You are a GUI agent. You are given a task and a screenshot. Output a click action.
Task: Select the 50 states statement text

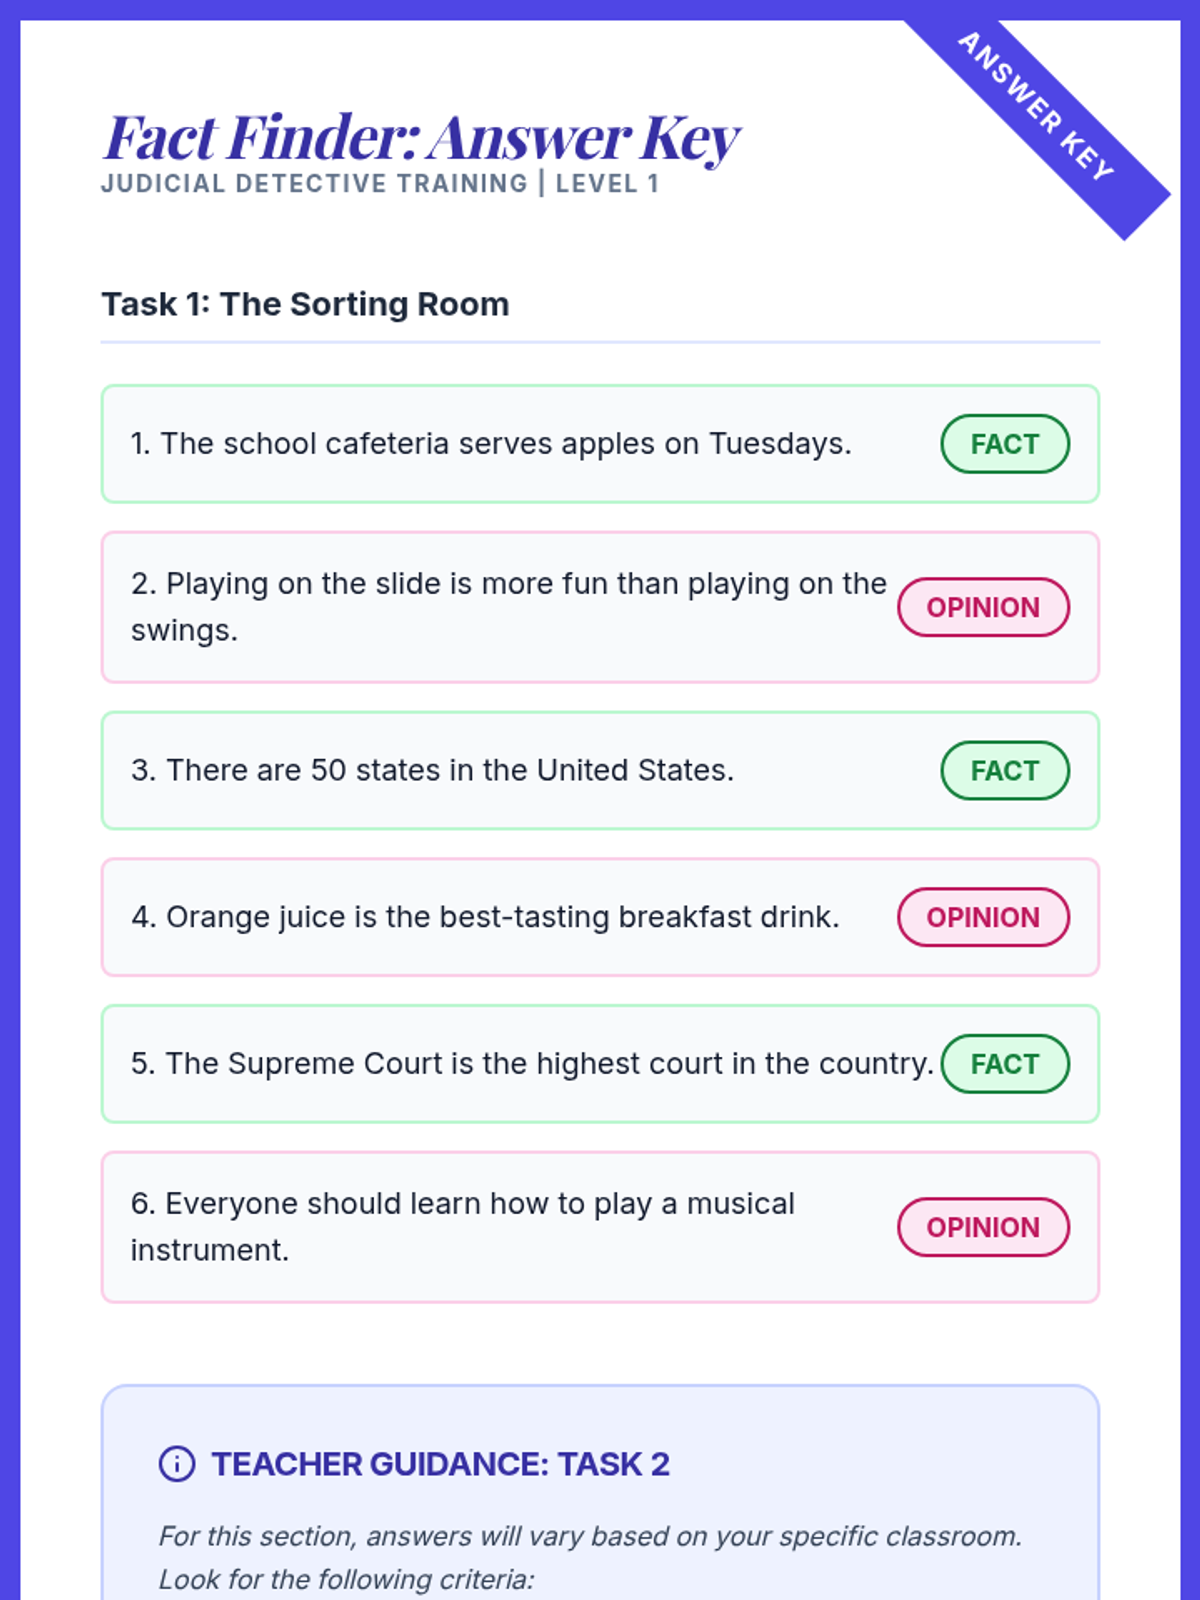point(432,771)
